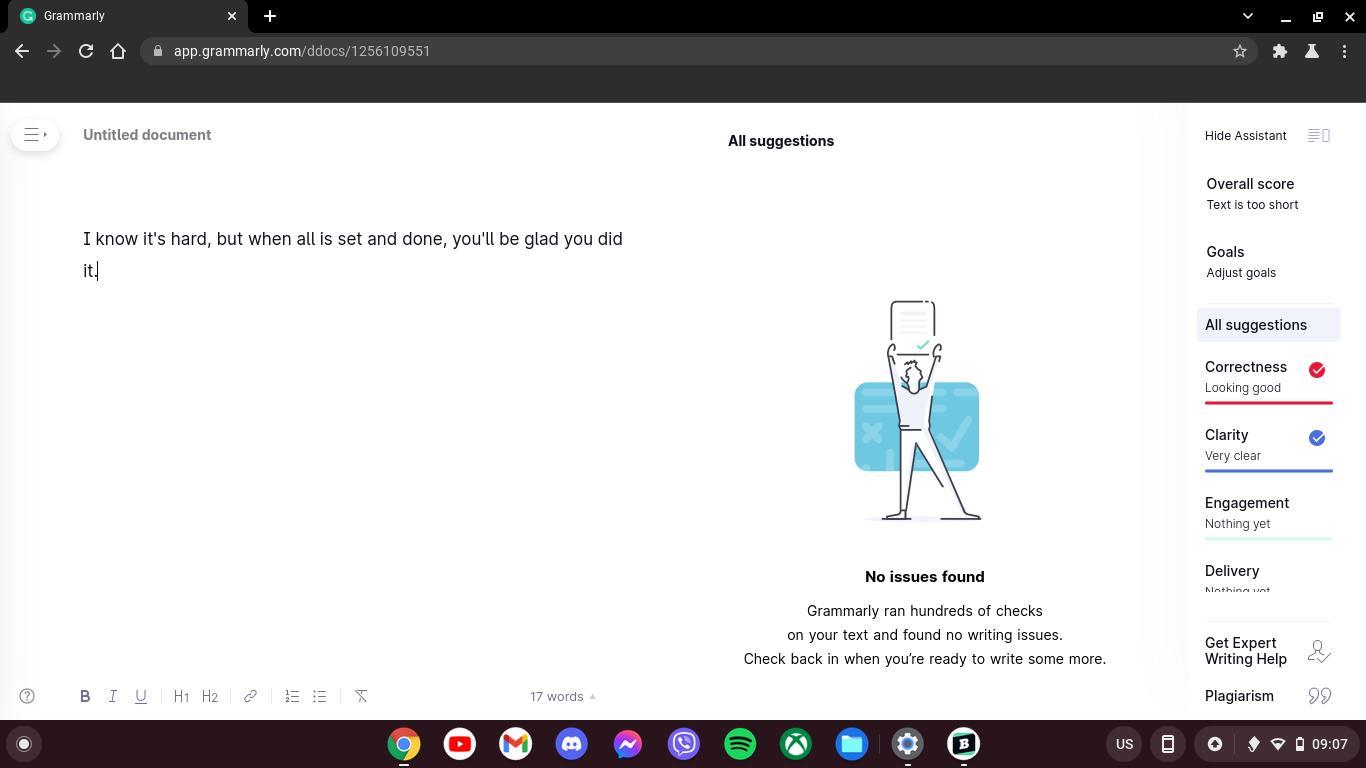This screenshot has width=1366, height=768.
Task: Open YouTube from the shelf
Action: coord(460,744)
